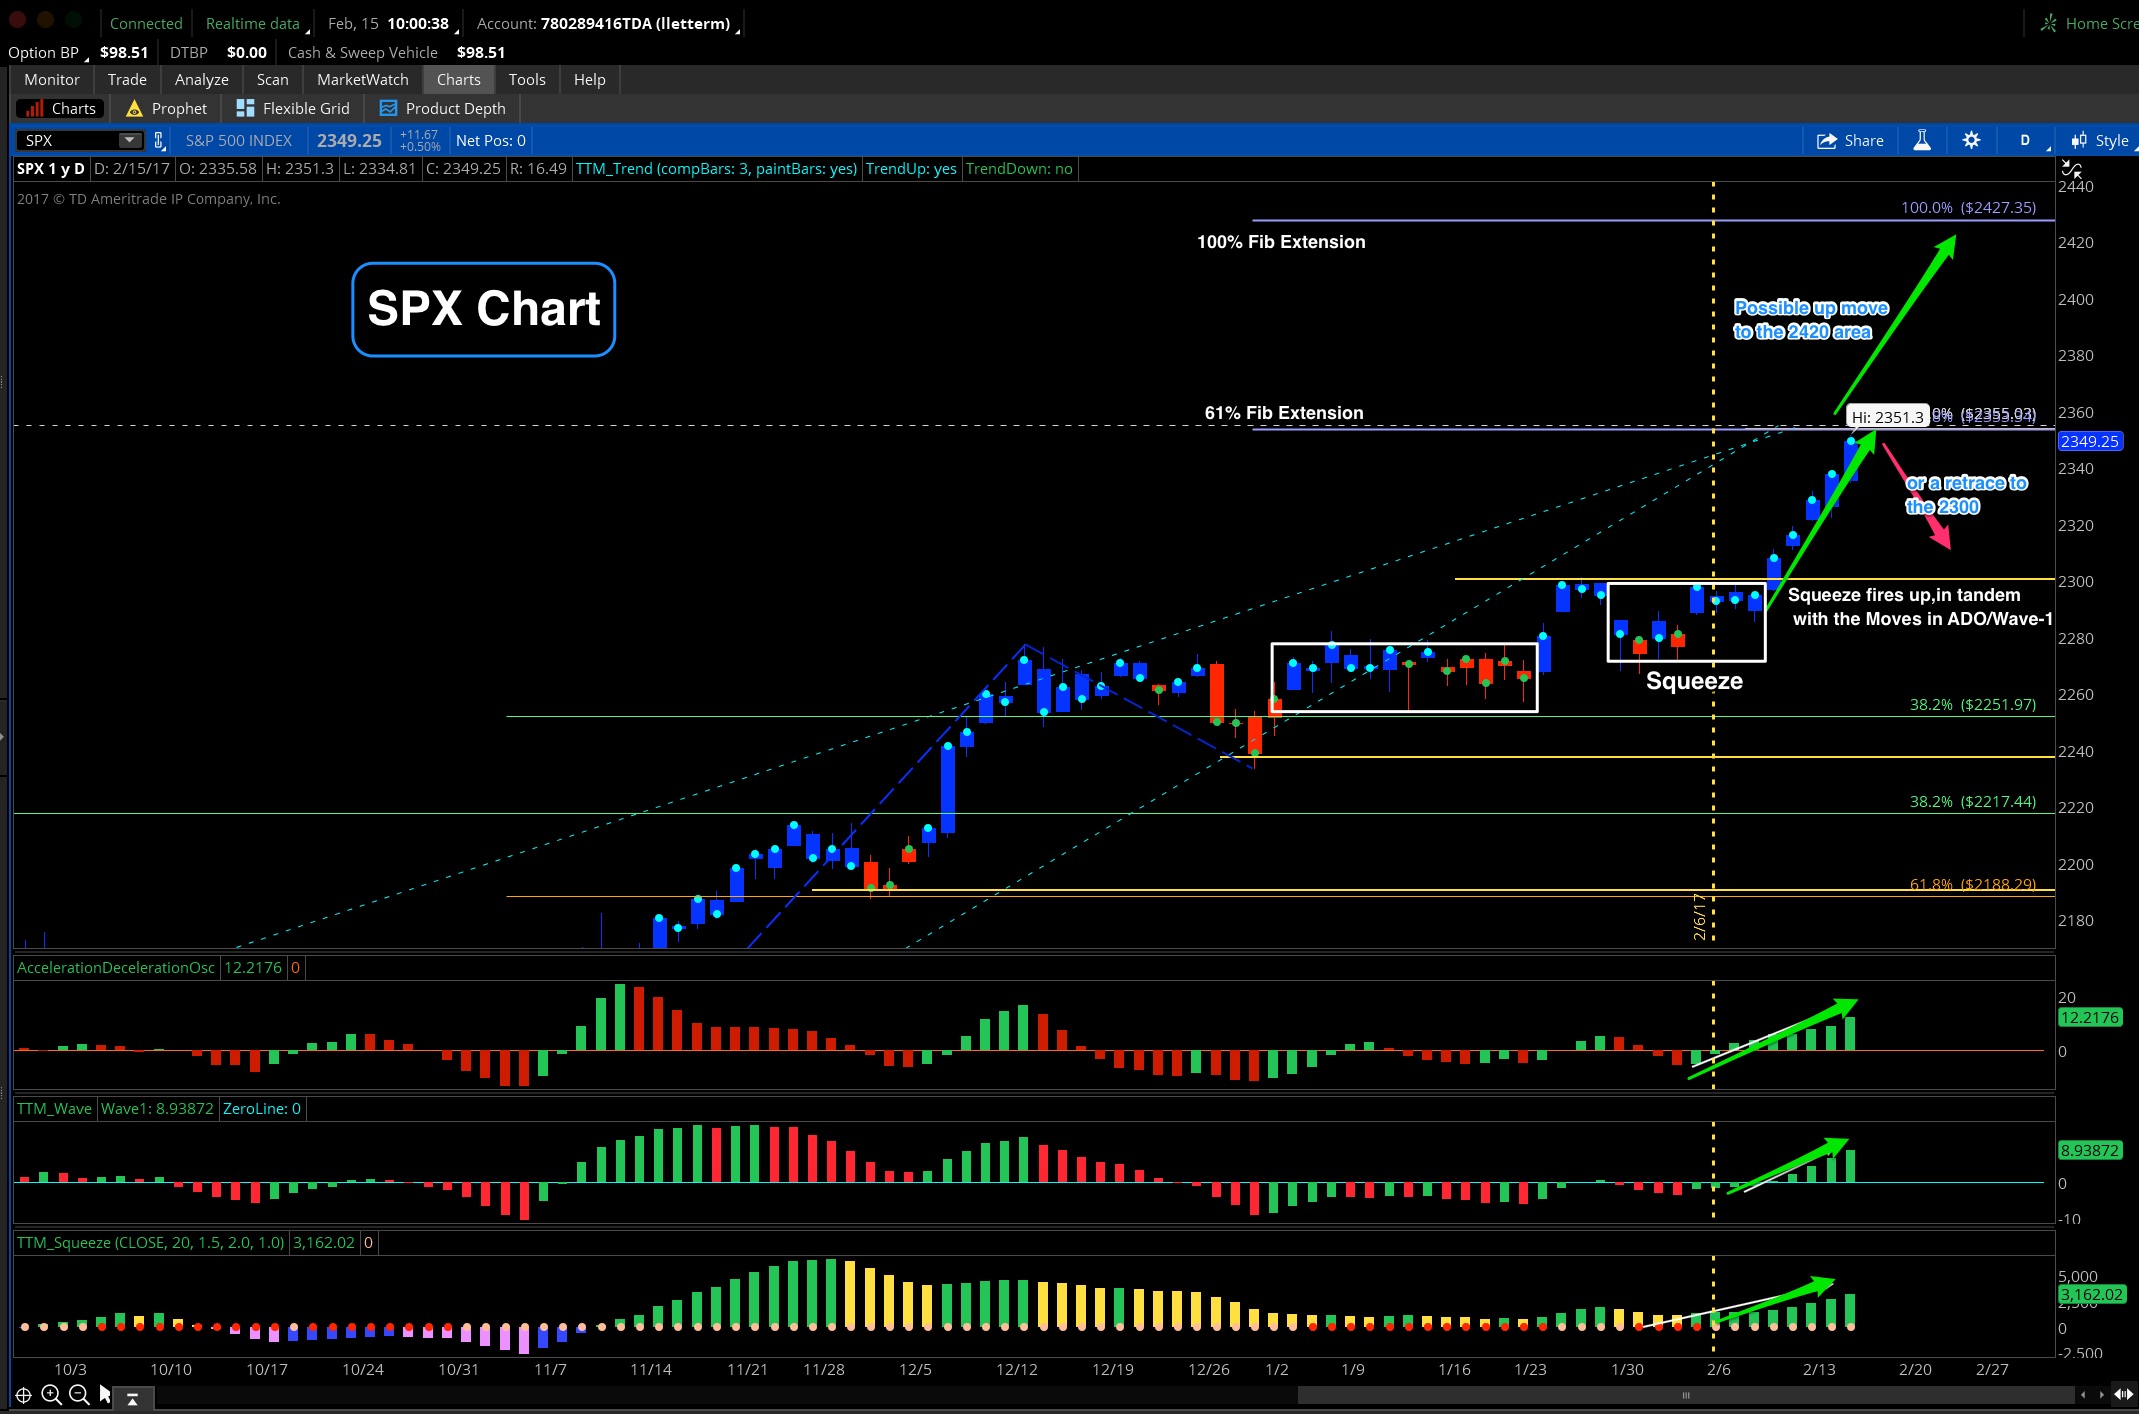Expand the Style chart menu
This screenshot has width=2139, height=1414.
pos(2101,140)
